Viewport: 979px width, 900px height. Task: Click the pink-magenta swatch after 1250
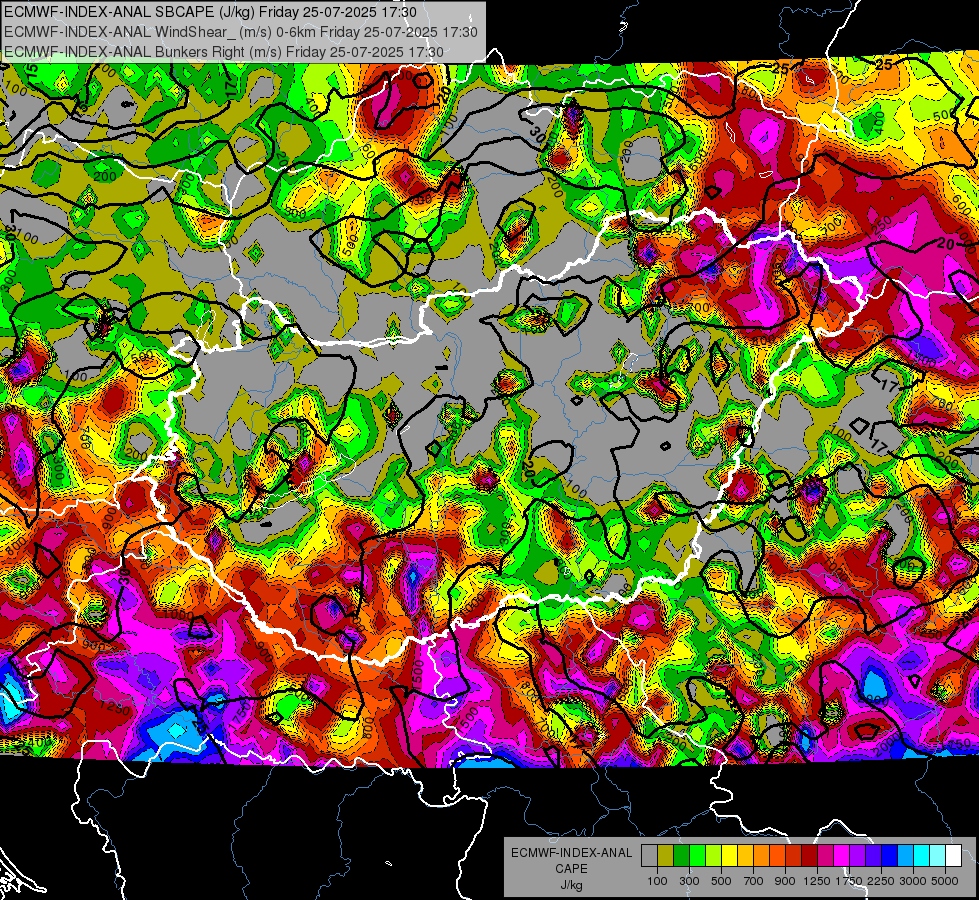[x=825, y=856]
